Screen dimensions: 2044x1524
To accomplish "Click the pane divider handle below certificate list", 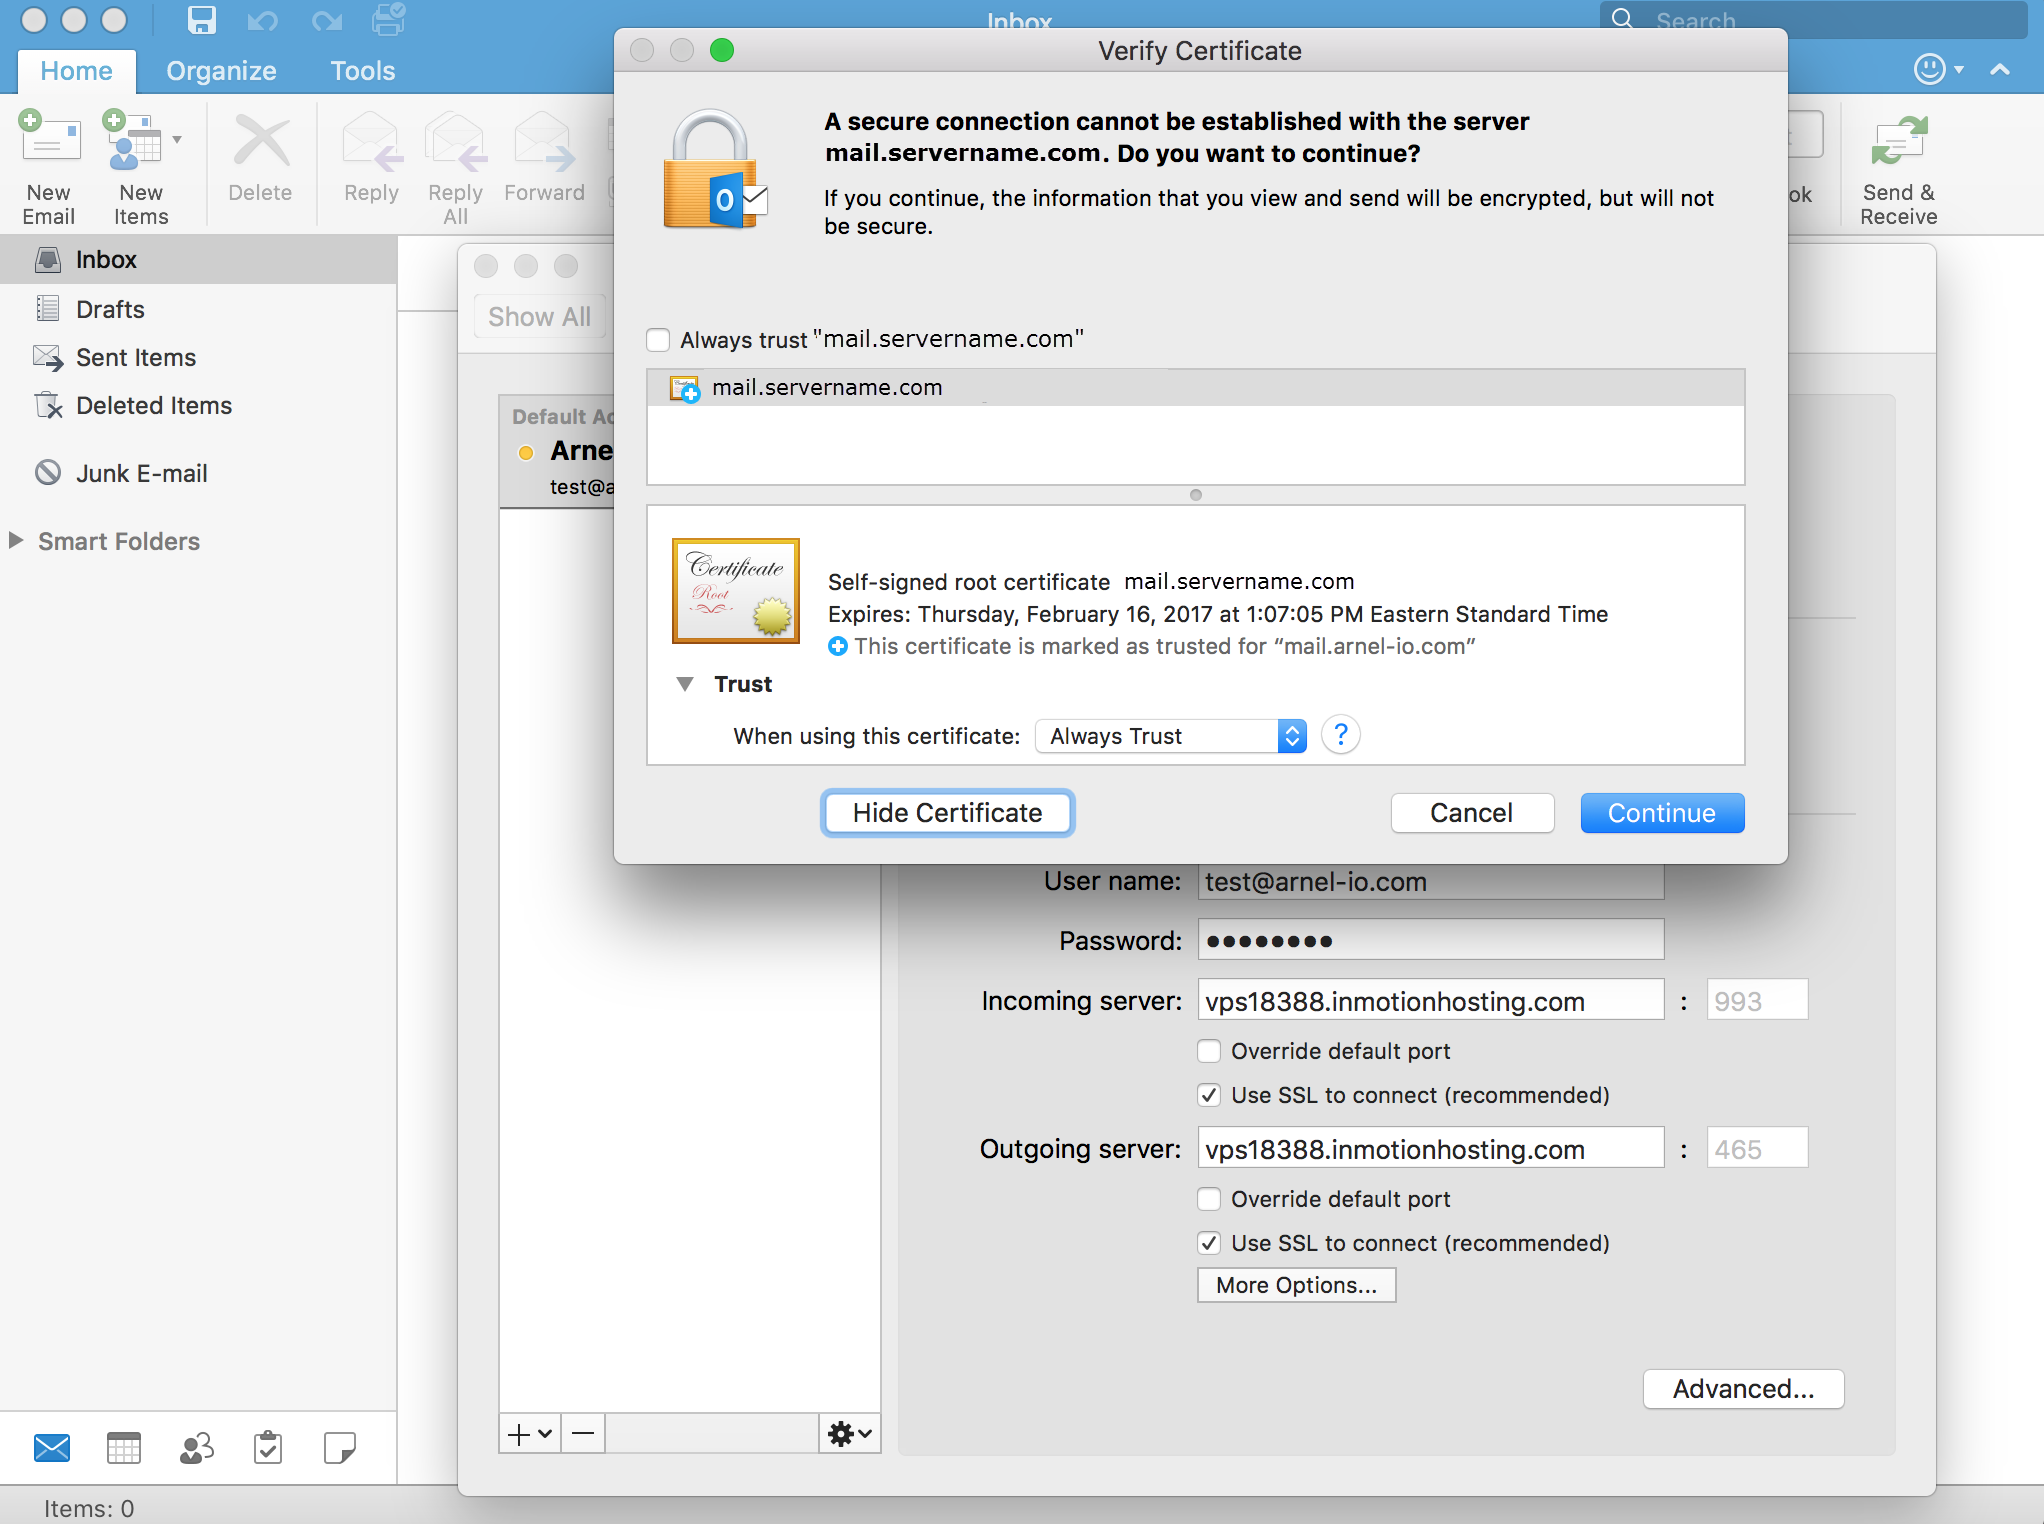I will tap(1195, 495).
